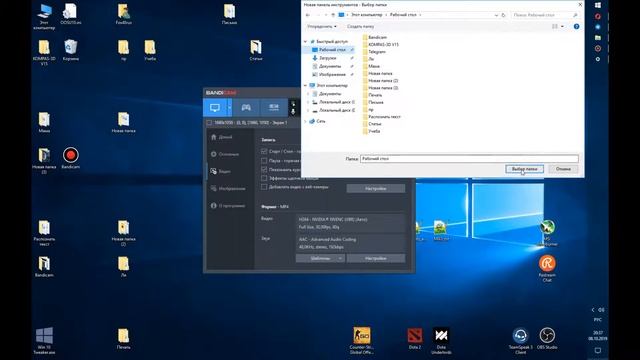Image resolution: width=640 pixels, height=360 pixels.
Task: Click the up-one-level arrow in folder dialog
Action: [333, 15]
